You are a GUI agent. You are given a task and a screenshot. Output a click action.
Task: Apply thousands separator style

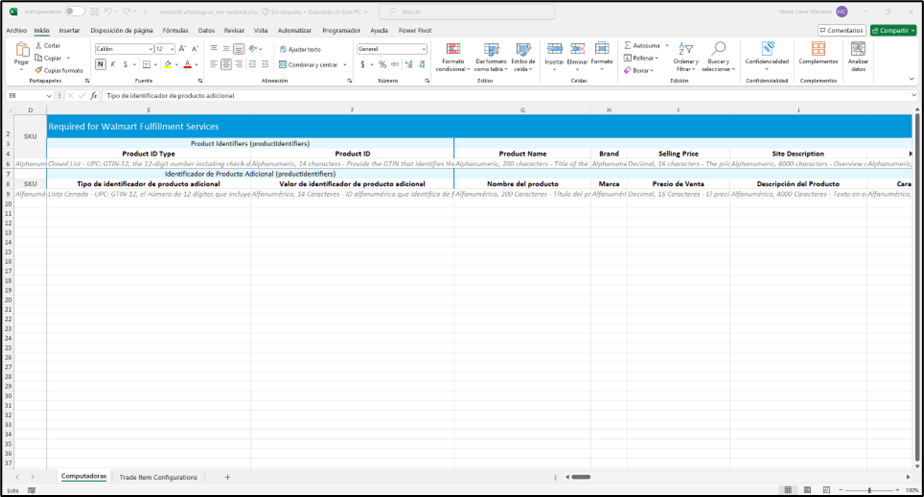(395, 64)
